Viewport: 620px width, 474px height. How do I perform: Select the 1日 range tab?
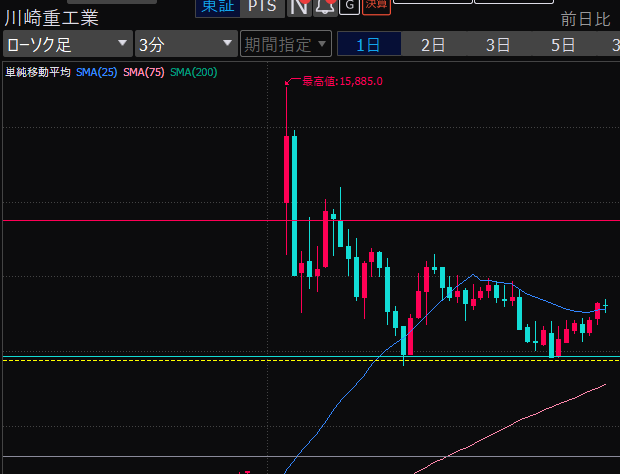pyautogui.click(x=368, y=44)
